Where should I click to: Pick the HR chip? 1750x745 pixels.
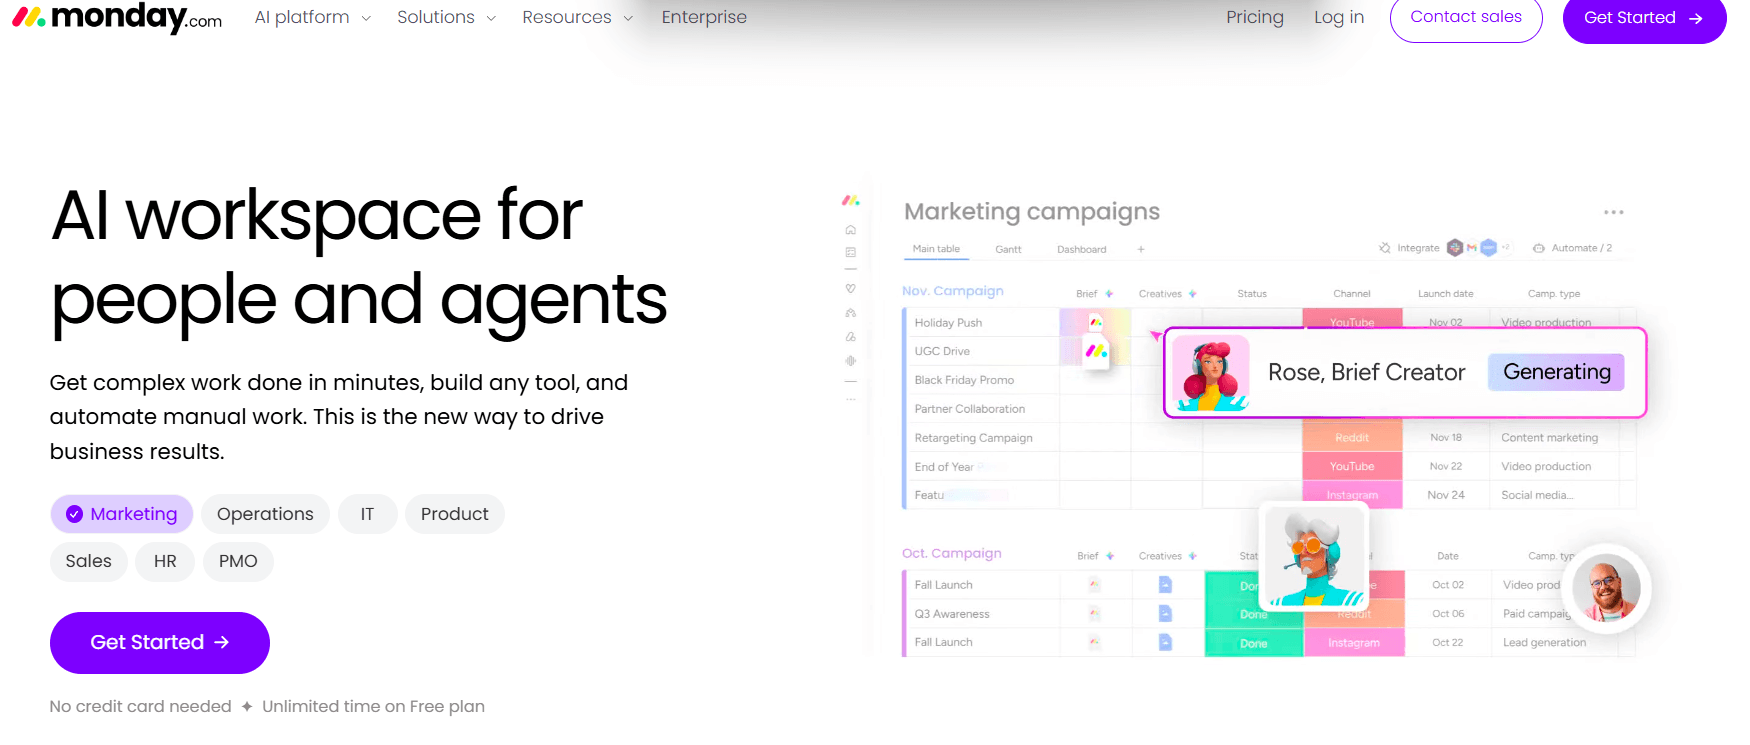[x=165, y=561]
